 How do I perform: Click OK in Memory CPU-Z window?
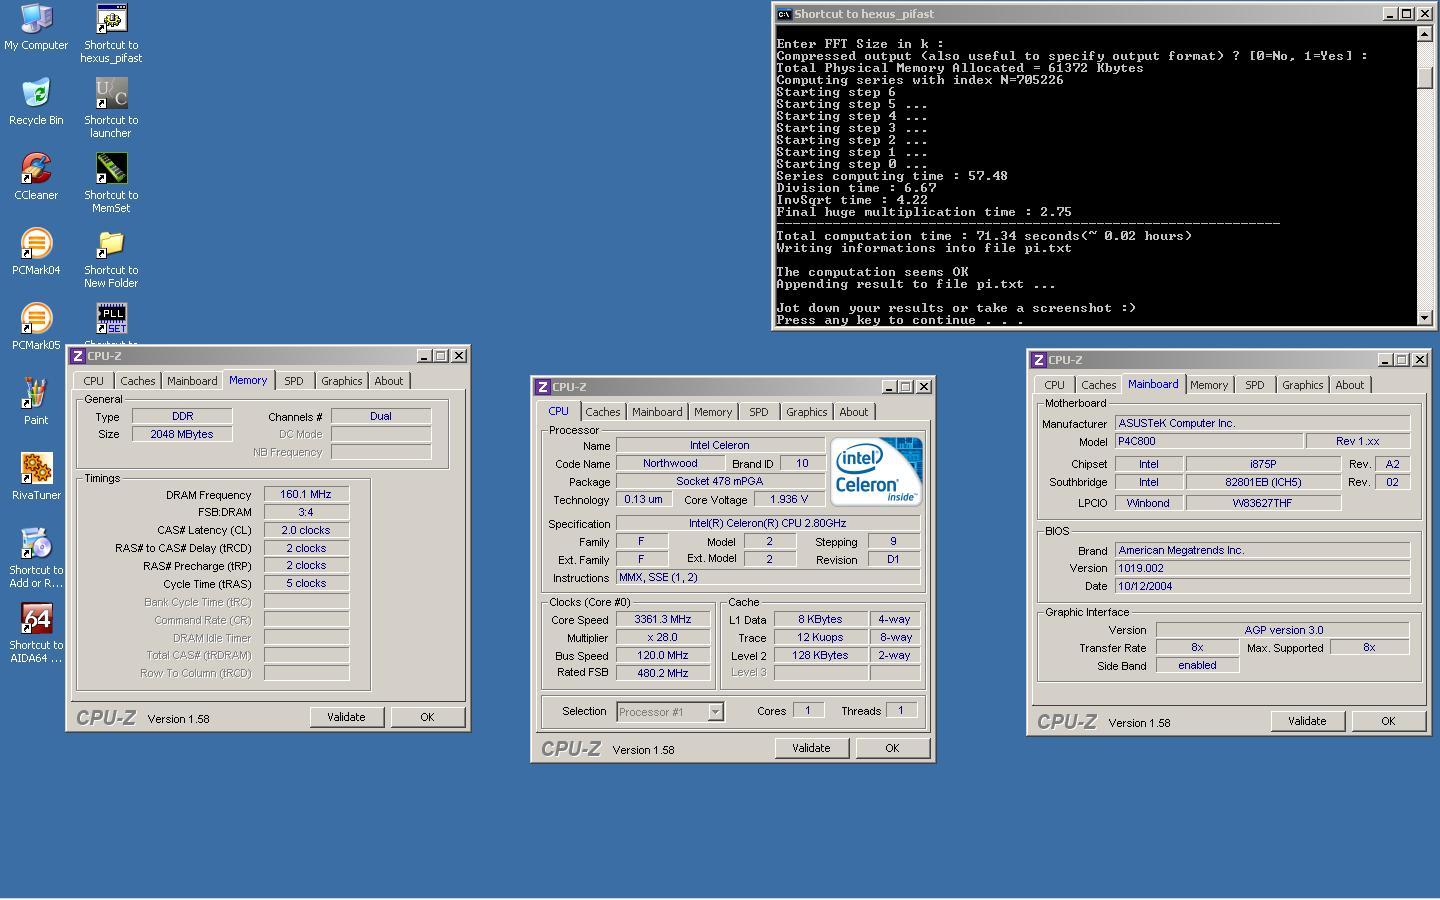click(427, 717)
